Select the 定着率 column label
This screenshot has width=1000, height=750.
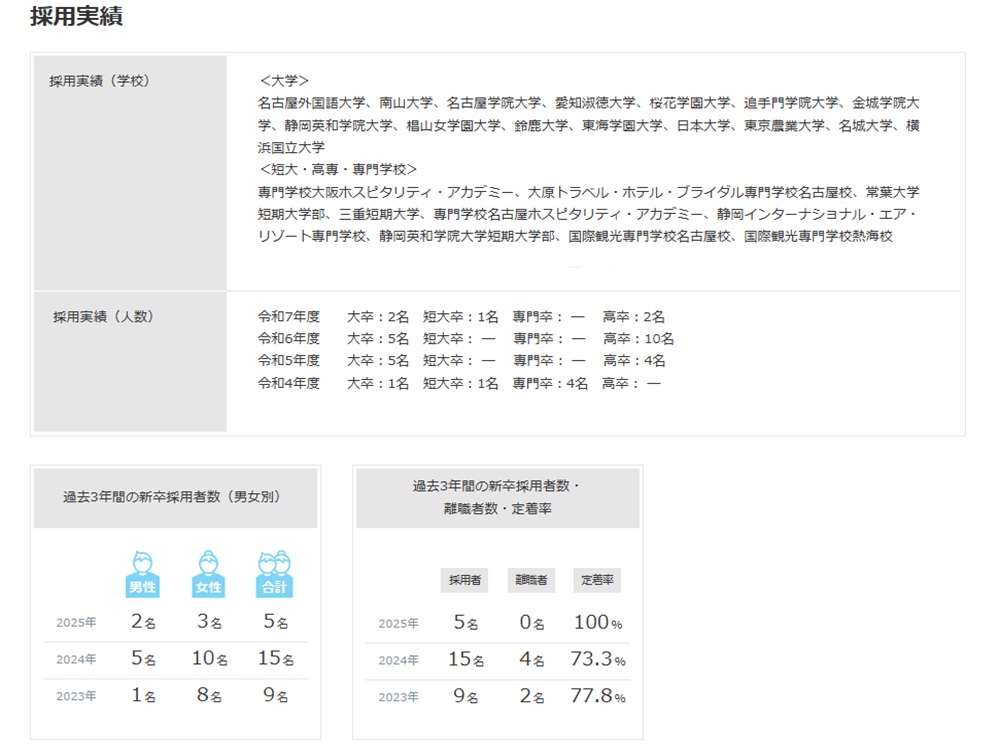[597, 581]
